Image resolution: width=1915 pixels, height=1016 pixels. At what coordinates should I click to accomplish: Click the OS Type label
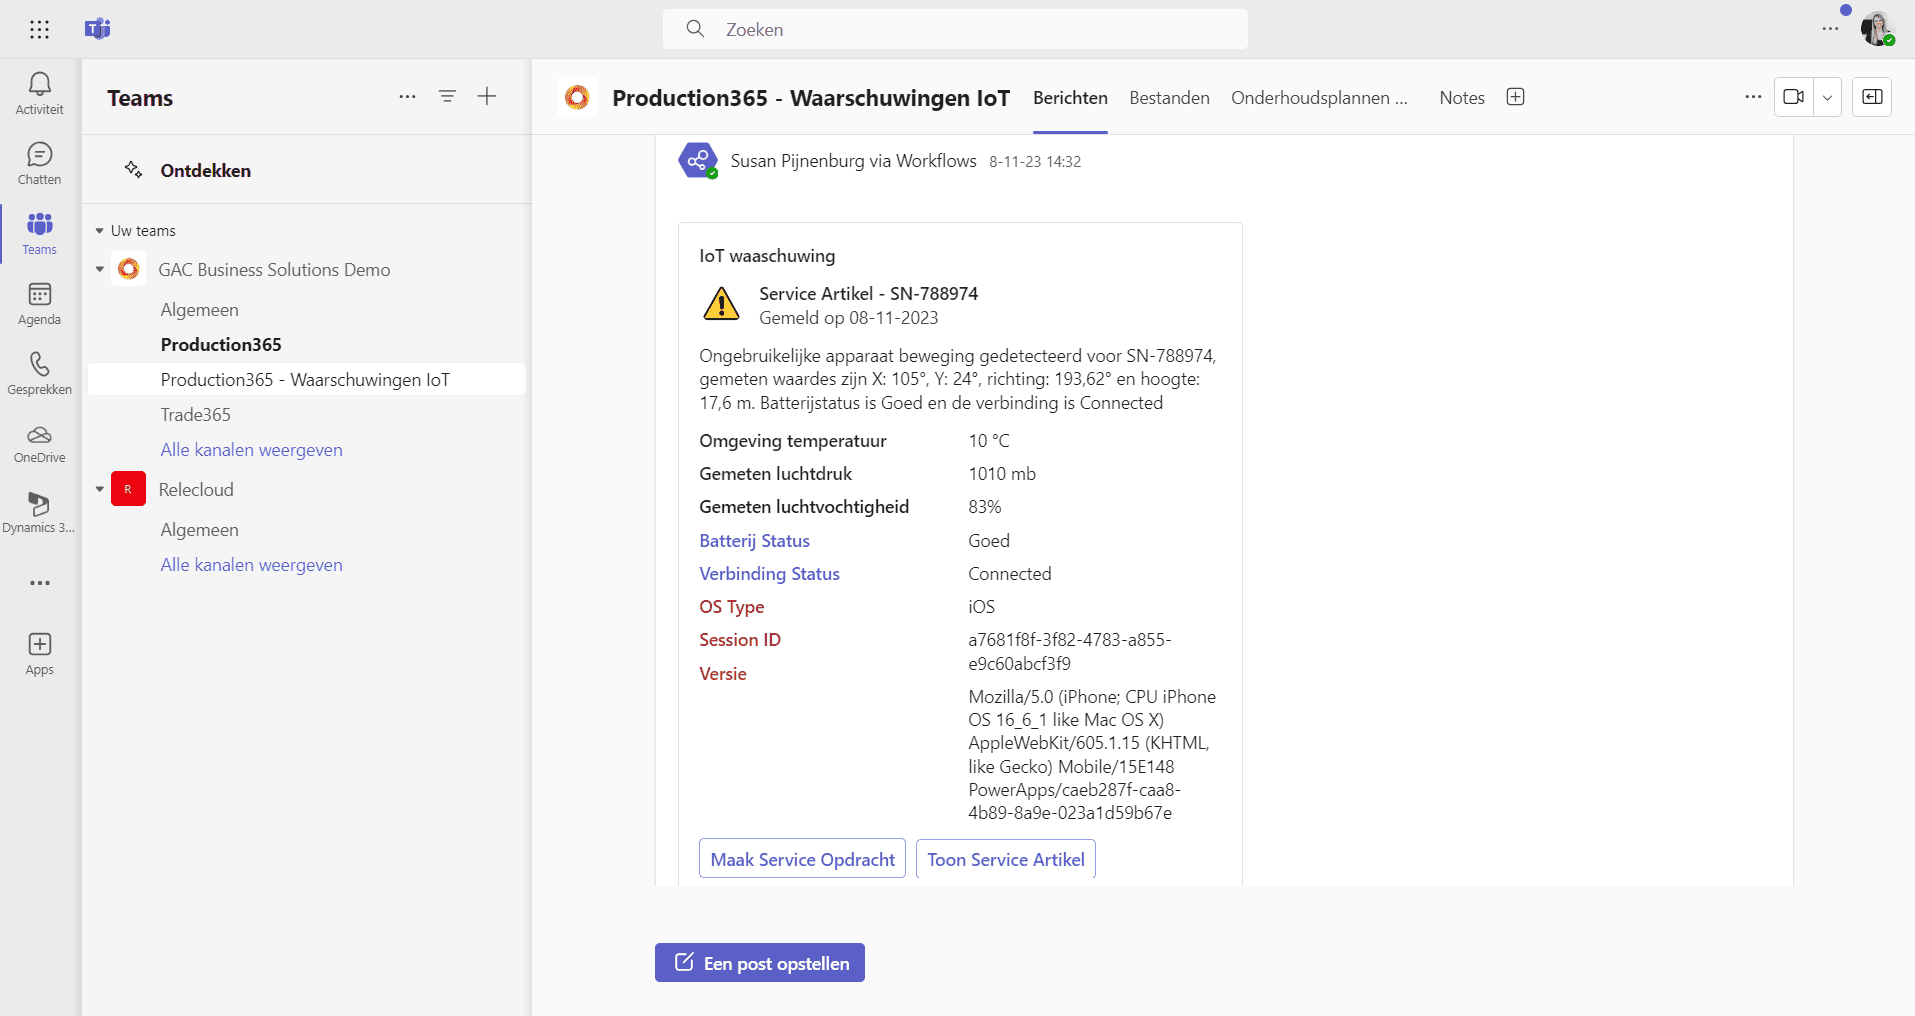(x=731, y=607)
